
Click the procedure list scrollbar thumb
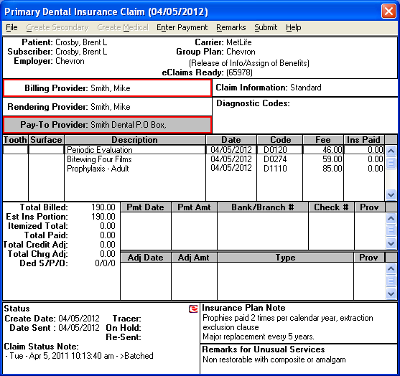pos(391,163)
